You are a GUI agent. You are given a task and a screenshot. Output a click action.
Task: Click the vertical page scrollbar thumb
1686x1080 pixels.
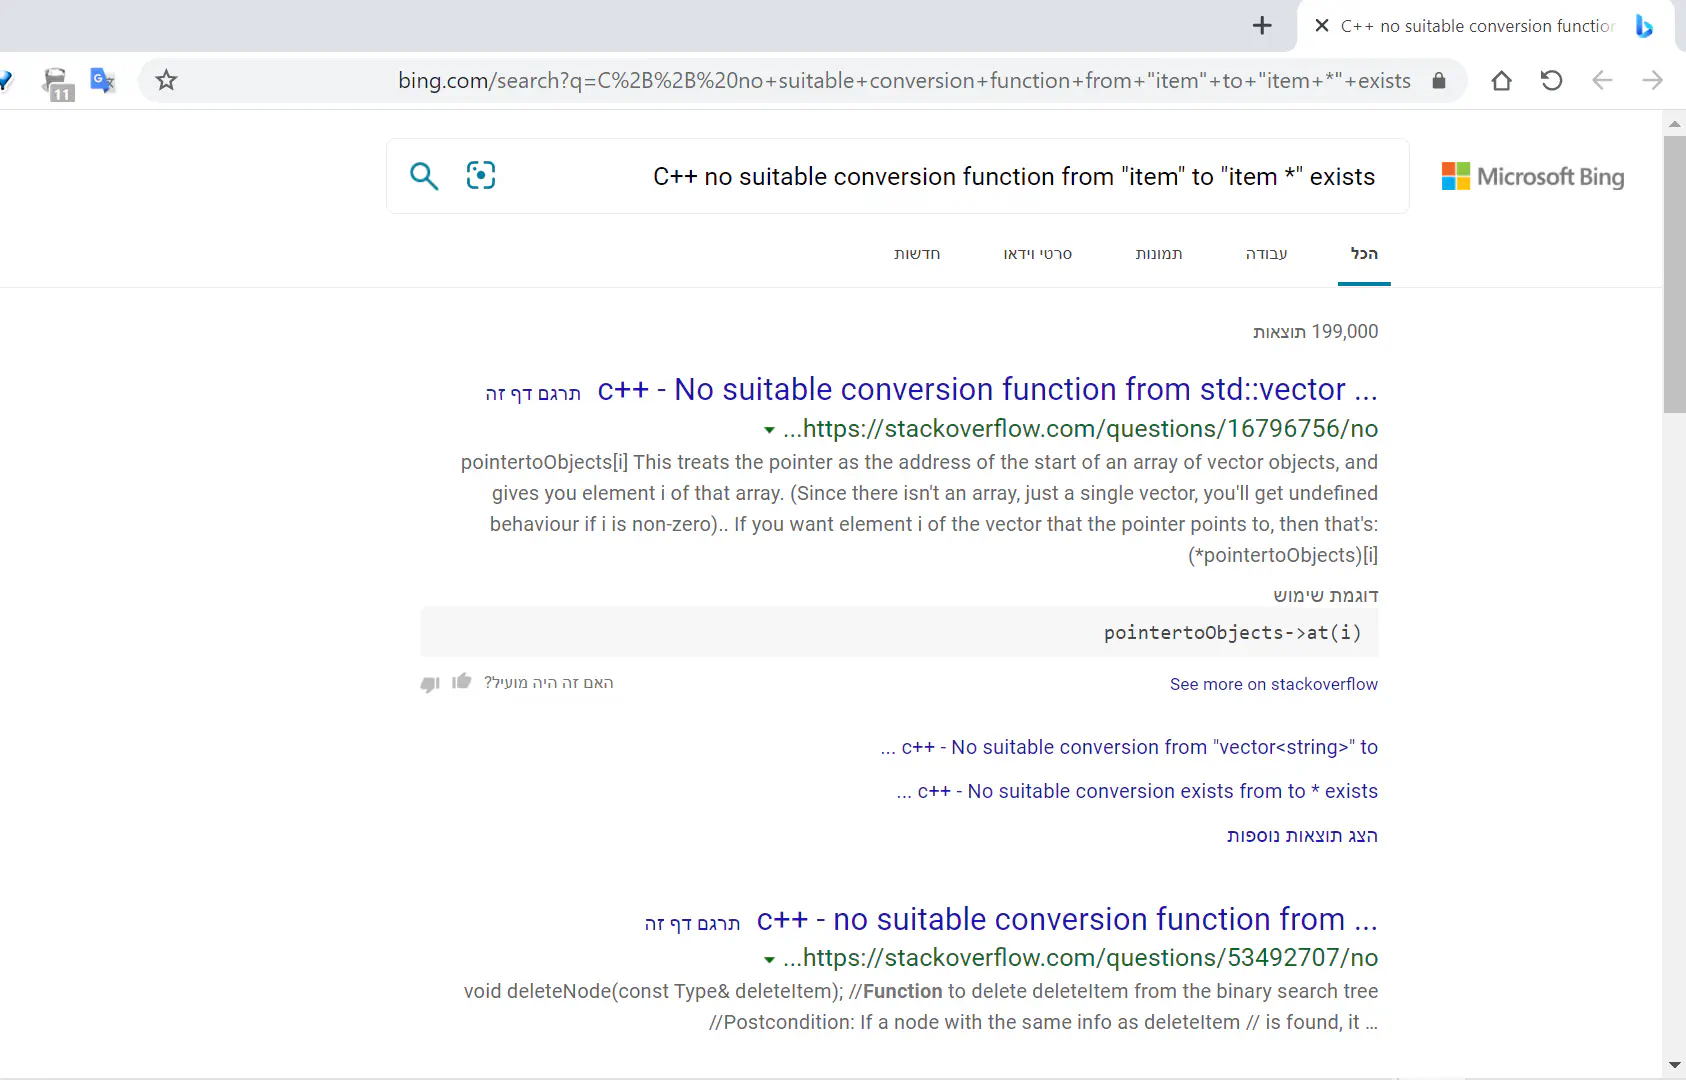pos(1674,274)
